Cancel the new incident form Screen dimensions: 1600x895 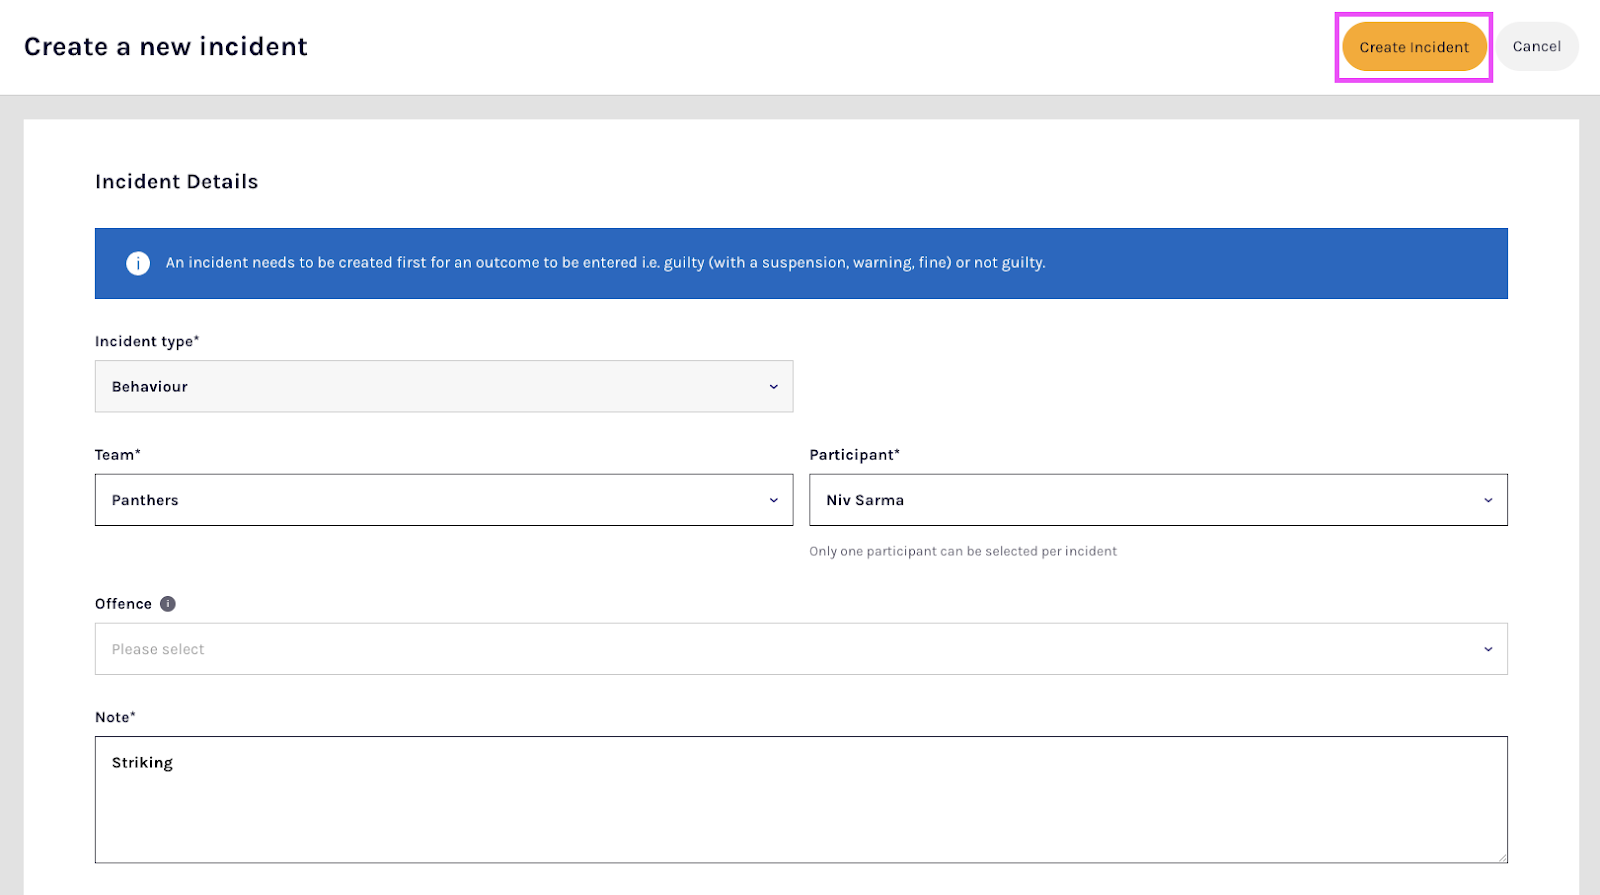(1536, 47)
